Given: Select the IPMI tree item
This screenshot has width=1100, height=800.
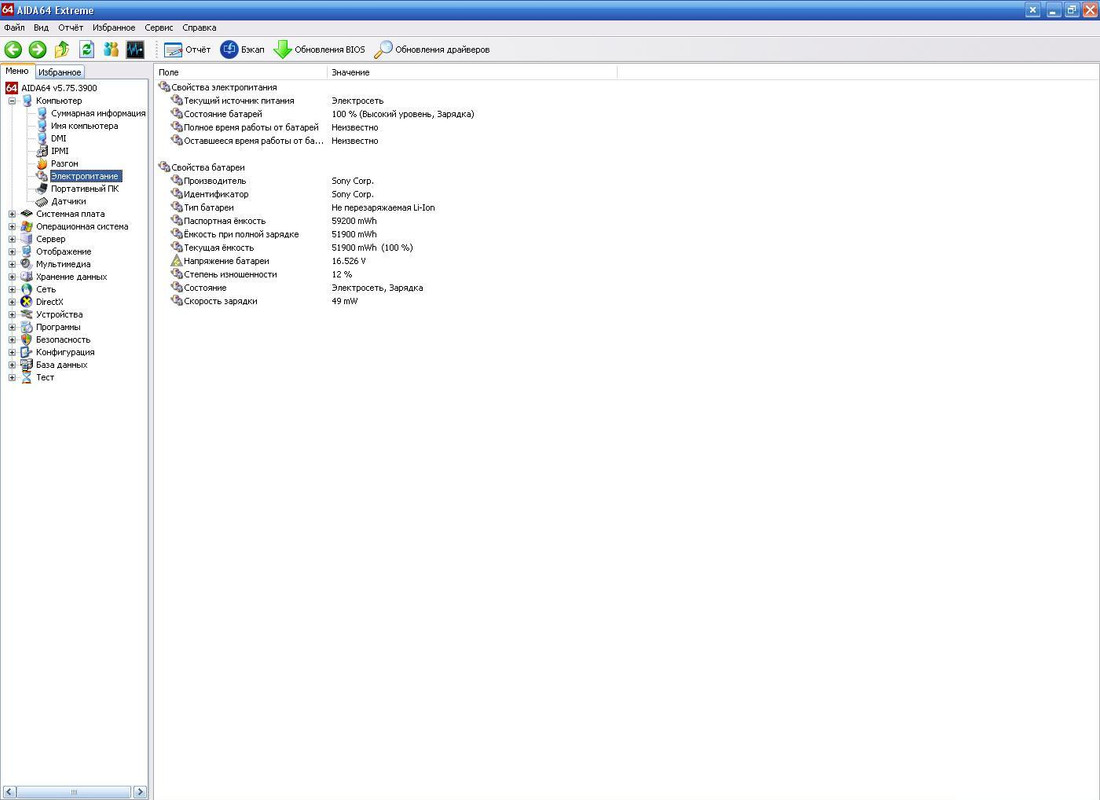Looking at the screenshot, I should [60, 151].
